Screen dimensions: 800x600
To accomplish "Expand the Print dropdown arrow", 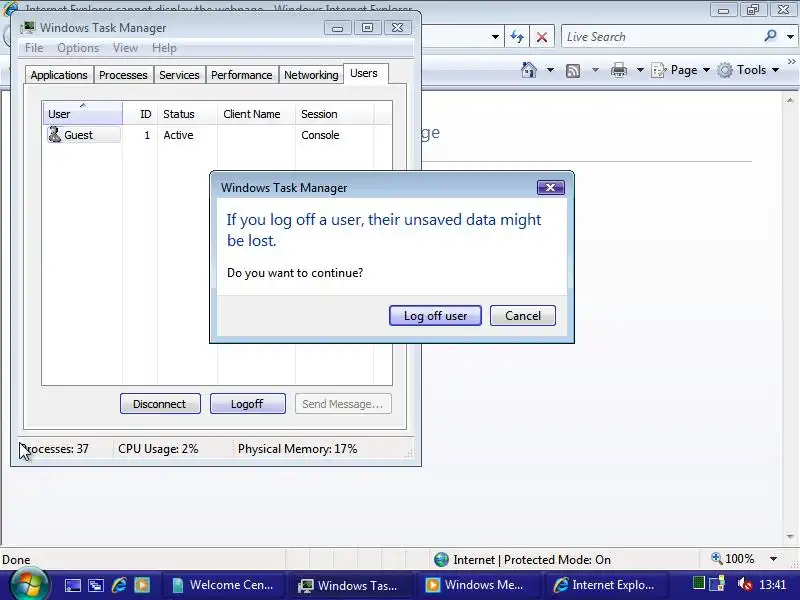I will [x=640, y=70].
